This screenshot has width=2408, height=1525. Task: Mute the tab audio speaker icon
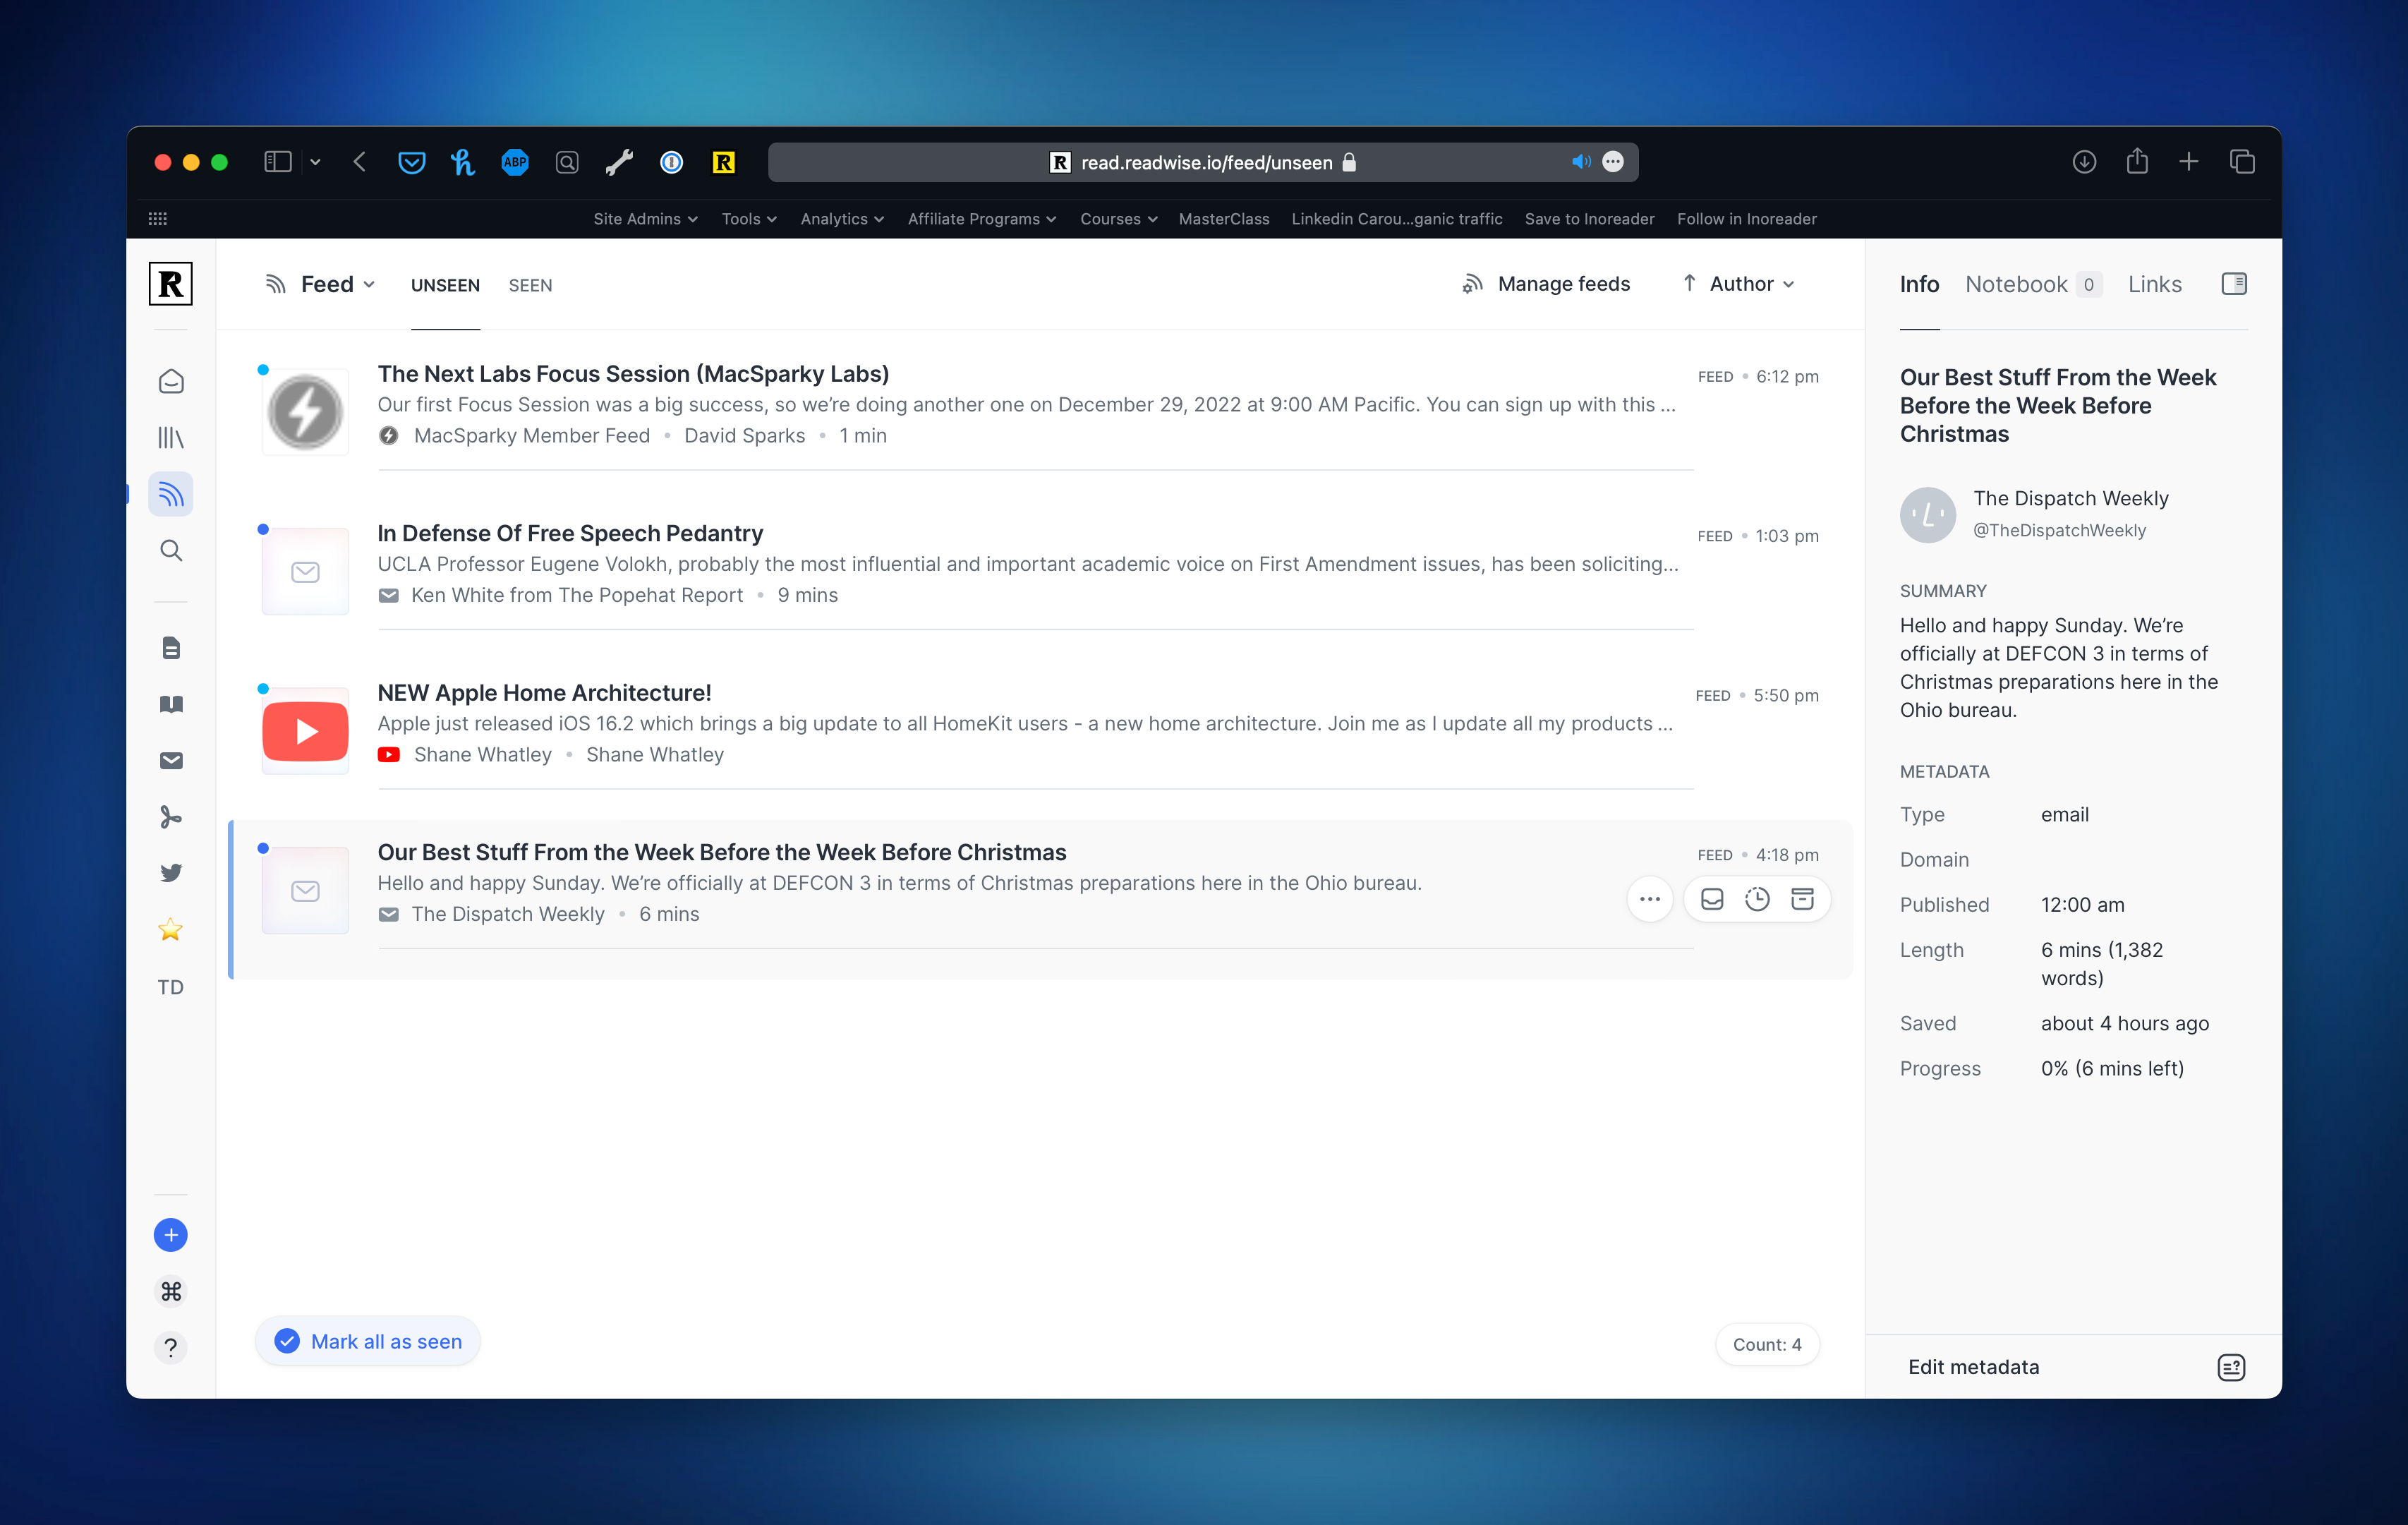(x=1580, y=162)
